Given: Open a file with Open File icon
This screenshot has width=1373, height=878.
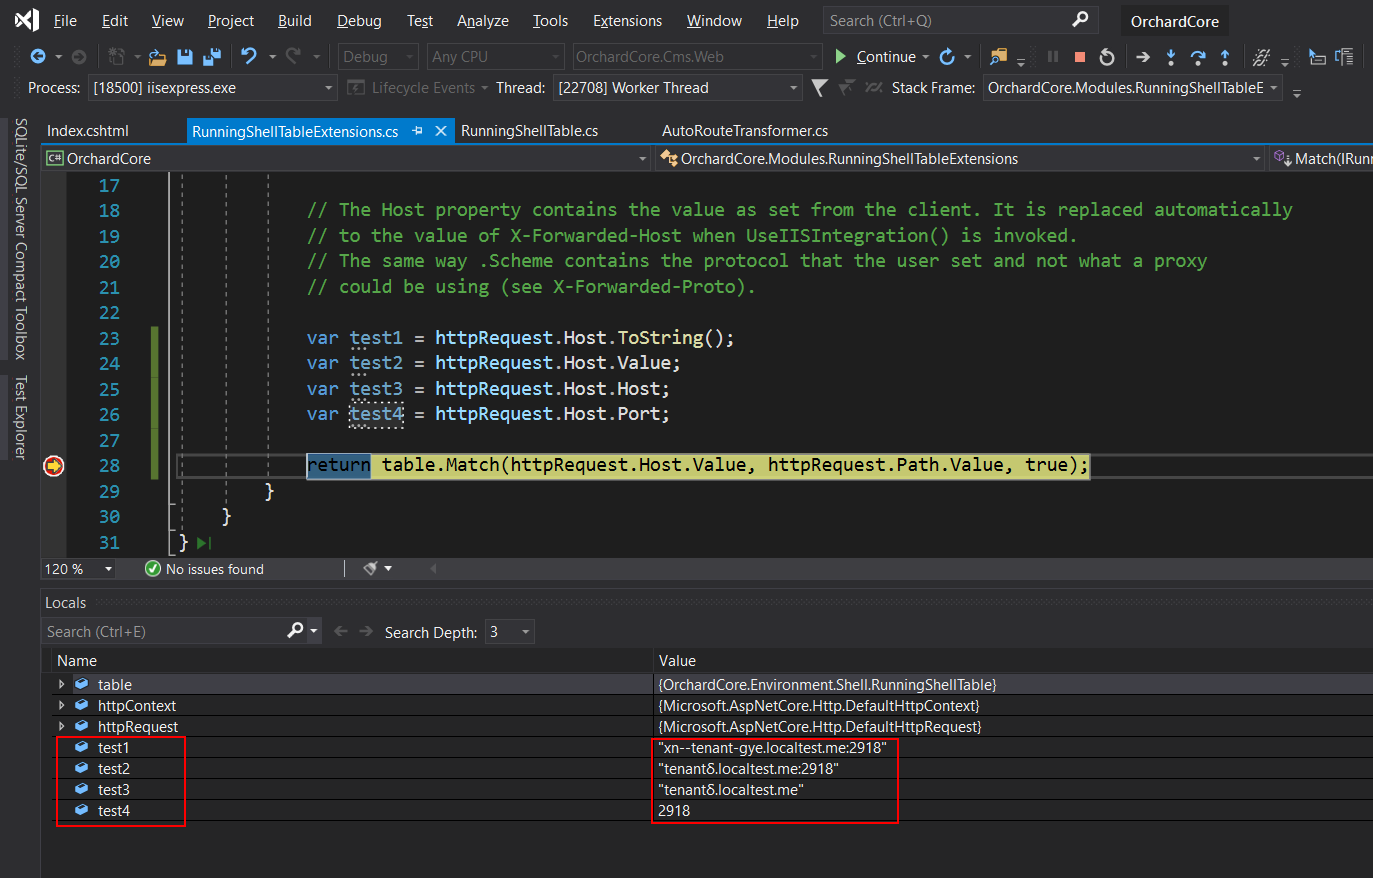Looking at the screenshot, I should click(157, 57).
